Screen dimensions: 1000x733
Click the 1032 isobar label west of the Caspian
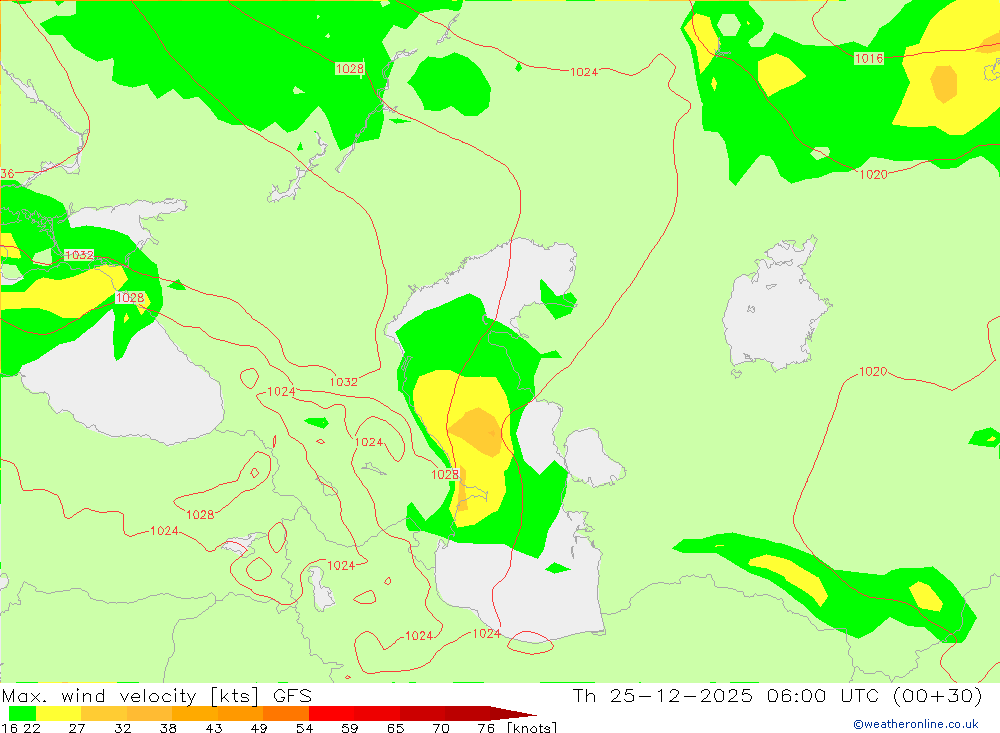tap(343, 382)
